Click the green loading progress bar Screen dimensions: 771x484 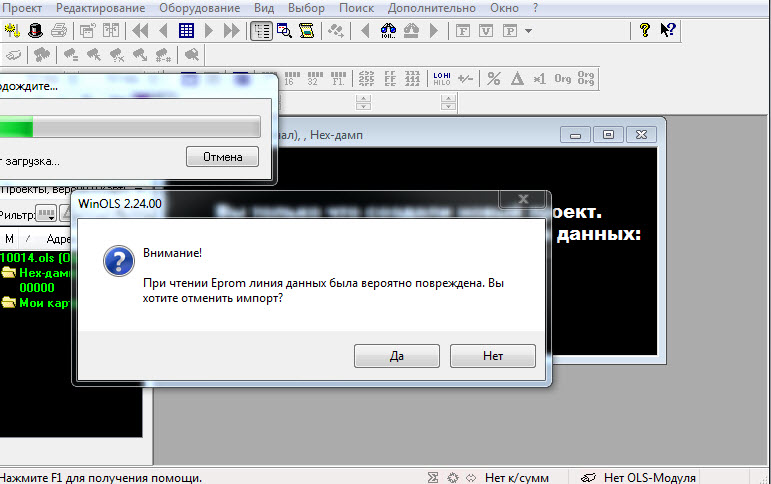130,127
